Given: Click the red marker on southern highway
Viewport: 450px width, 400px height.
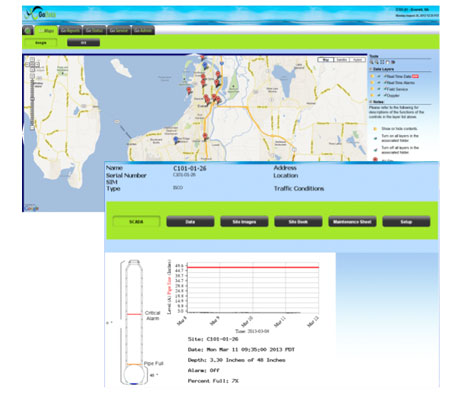Looking at the screenshot, I should [x=205, y=136].
